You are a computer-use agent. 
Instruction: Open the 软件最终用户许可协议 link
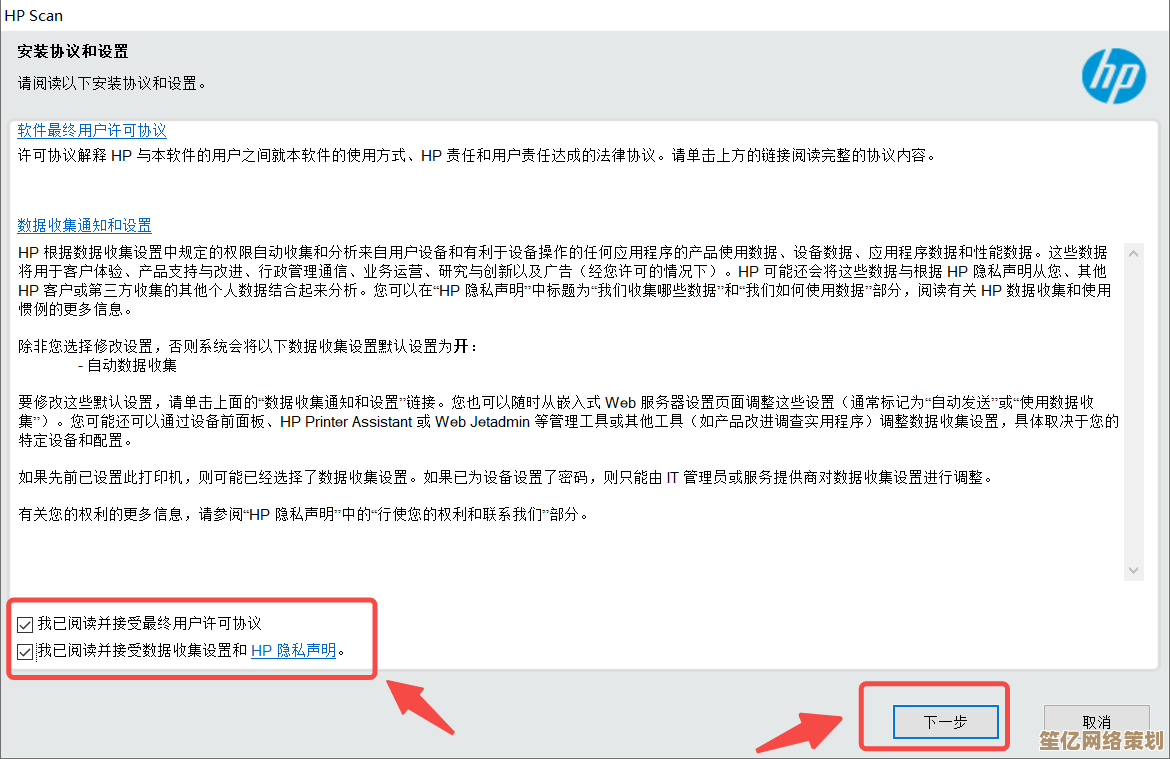coord(92,131)
